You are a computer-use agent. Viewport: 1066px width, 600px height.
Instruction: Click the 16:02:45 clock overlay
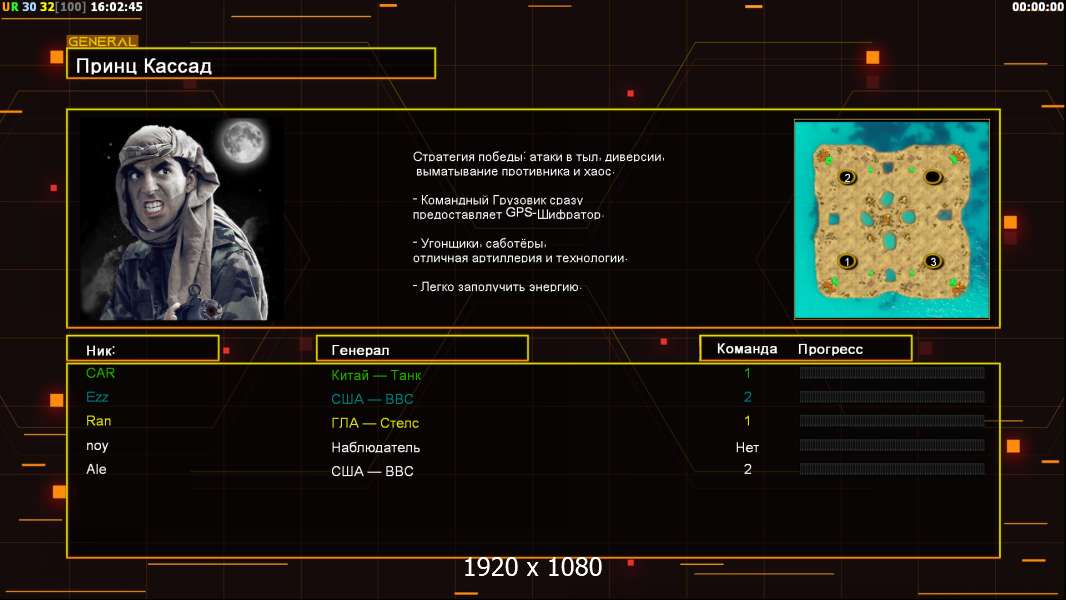point(116,7)
